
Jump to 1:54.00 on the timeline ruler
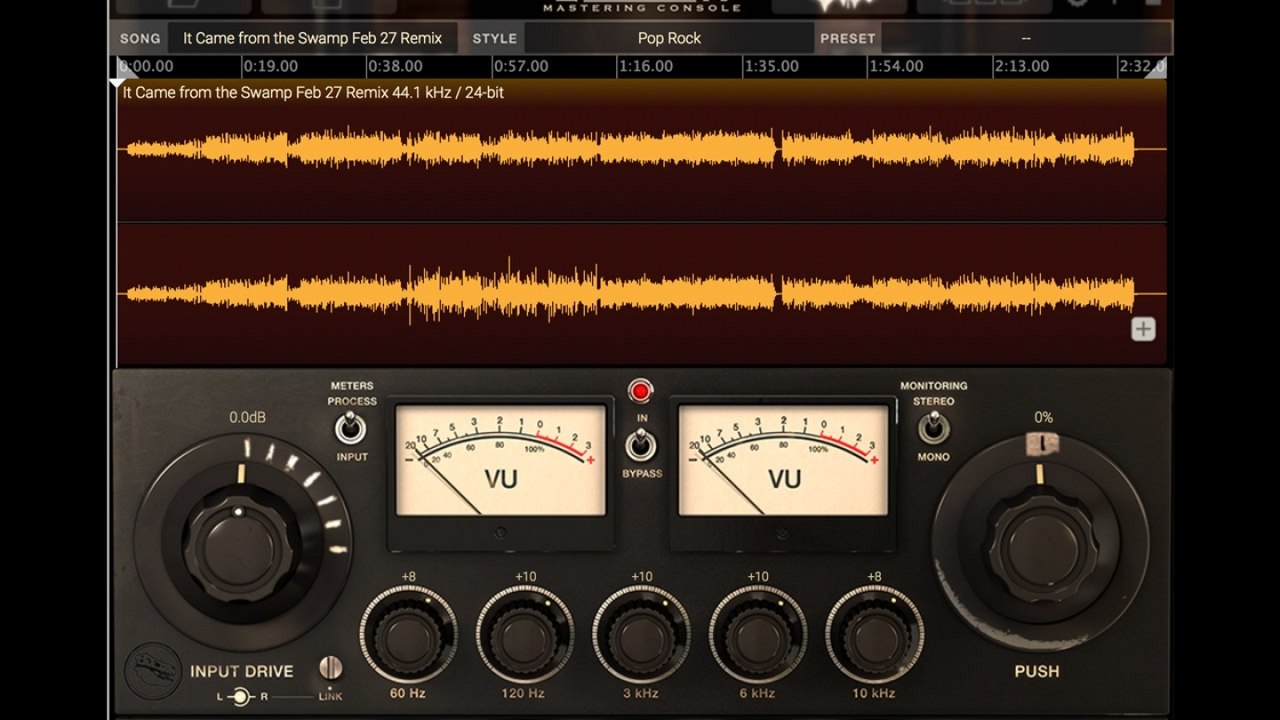point(896,67)
